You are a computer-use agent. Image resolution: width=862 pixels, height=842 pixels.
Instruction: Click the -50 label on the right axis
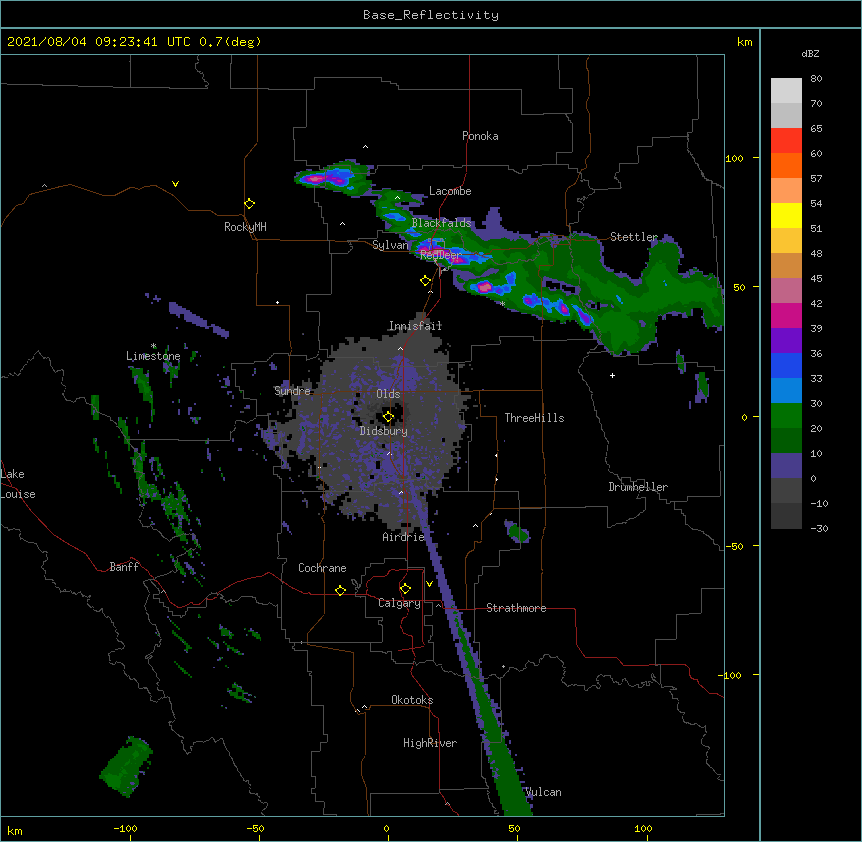pyautogui.click(x=734, y=546)
